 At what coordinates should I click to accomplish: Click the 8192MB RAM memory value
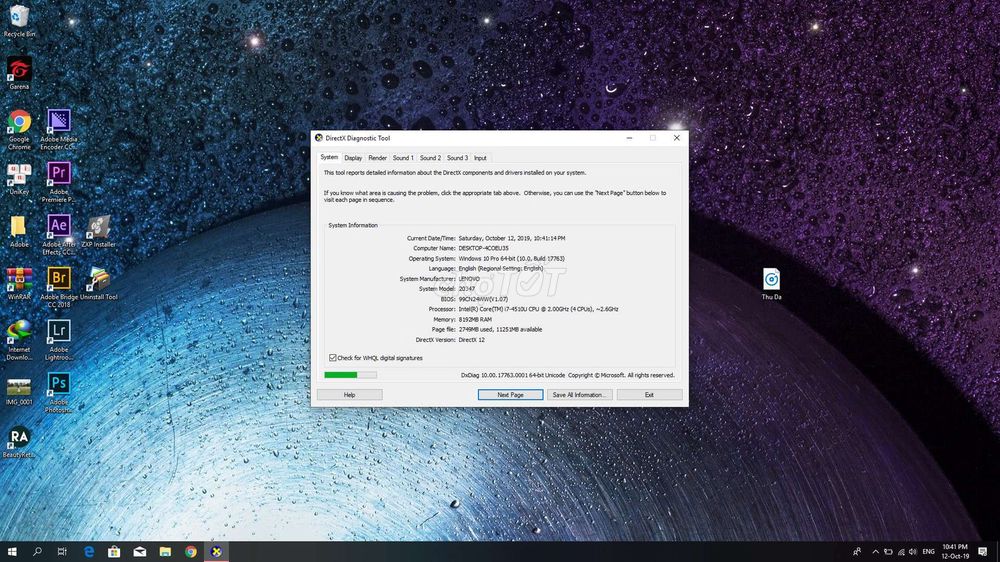pos(475,319)
